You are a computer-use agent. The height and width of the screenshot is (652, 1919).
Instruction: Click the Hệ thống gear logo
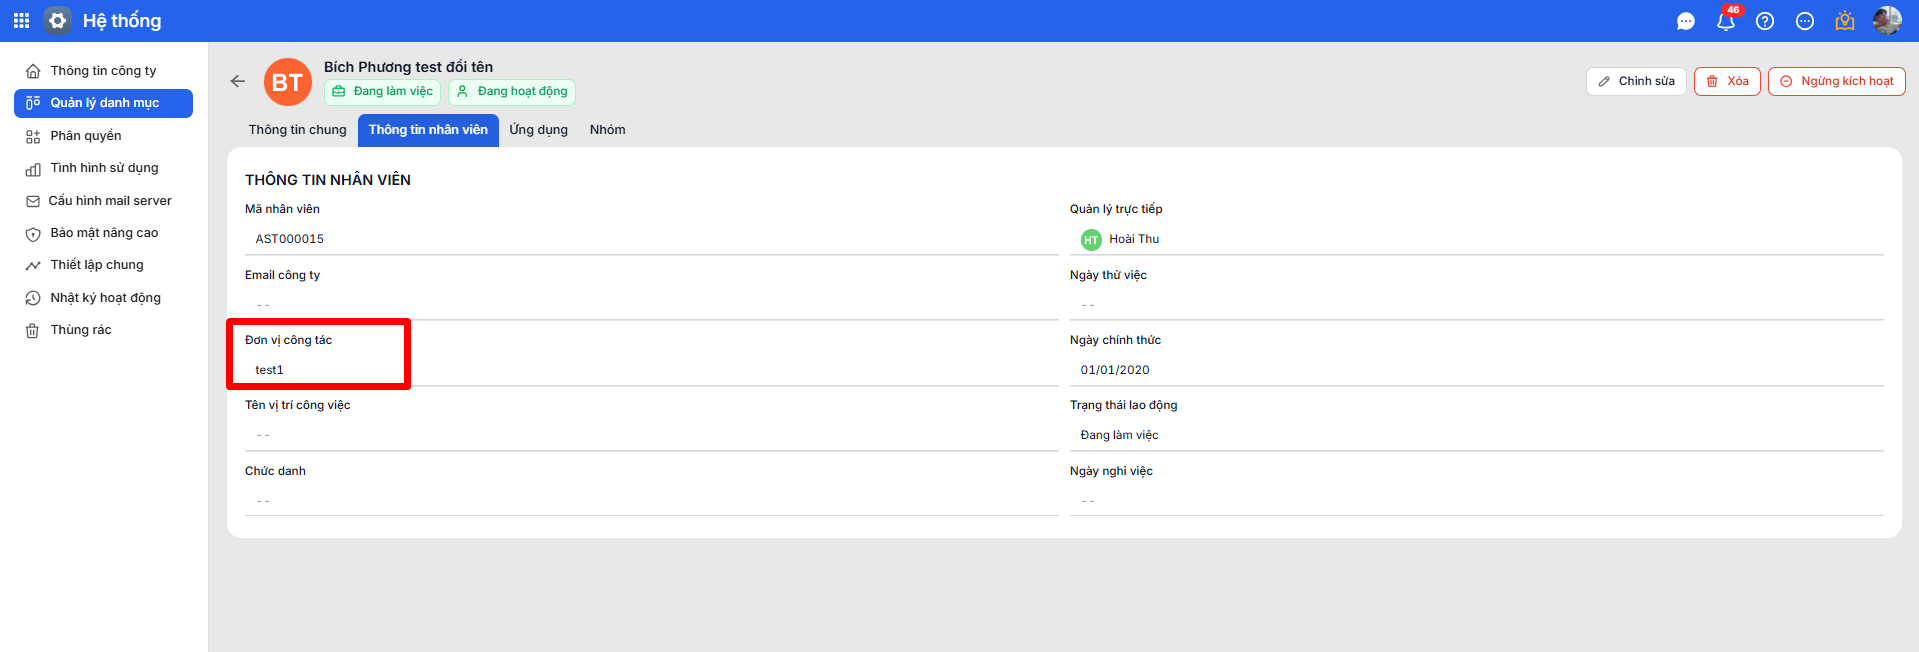pyautogui.click(x=58, y=20)
